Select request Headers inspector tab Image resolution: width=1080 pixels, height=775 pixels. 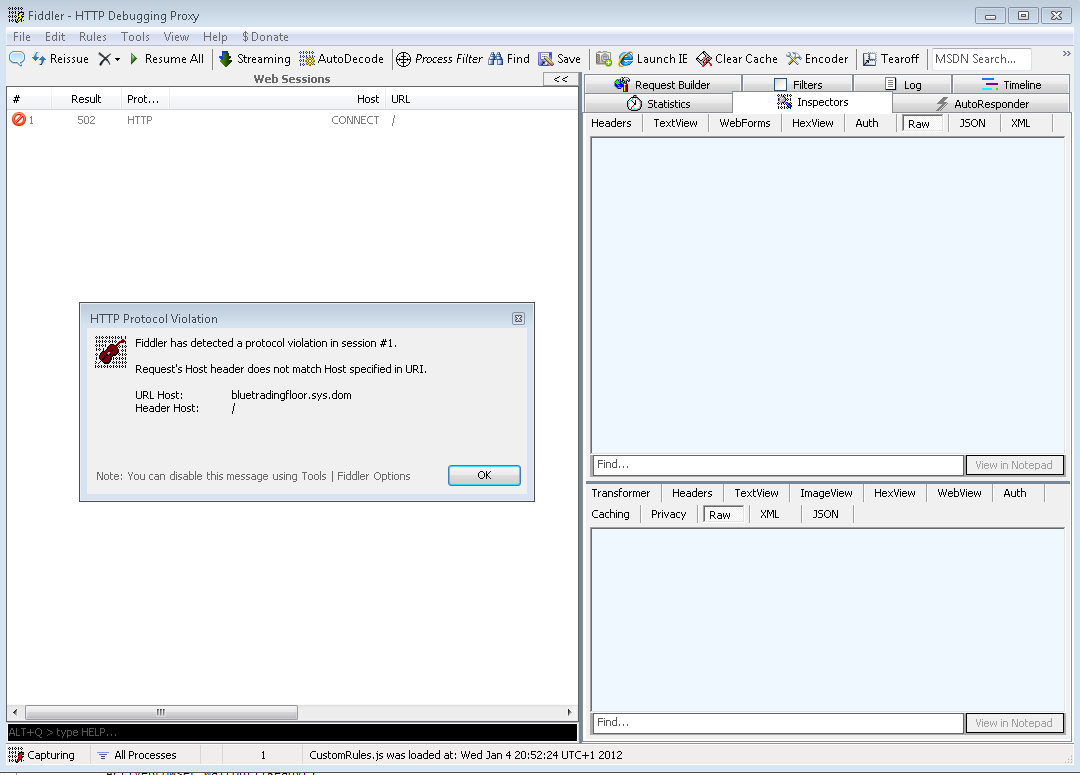[611, 123]
